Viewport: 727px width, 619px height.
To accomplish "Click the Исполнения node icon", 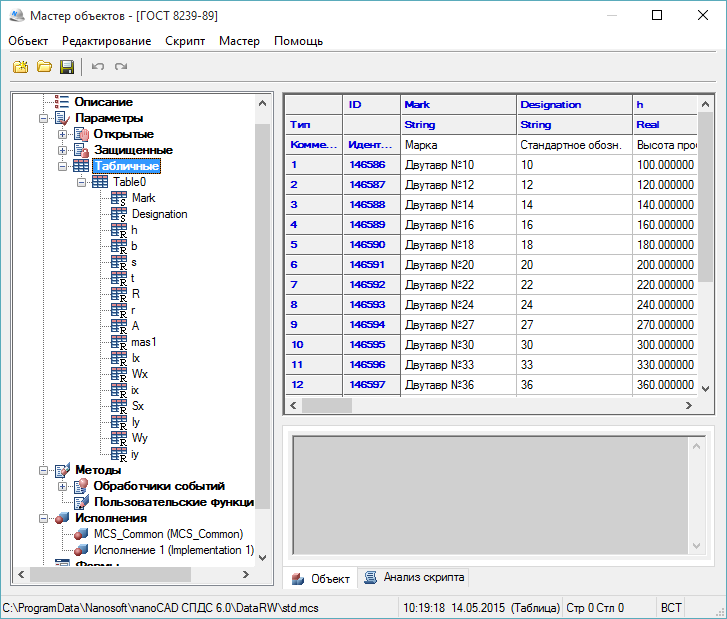I will [x=62, y=518].
